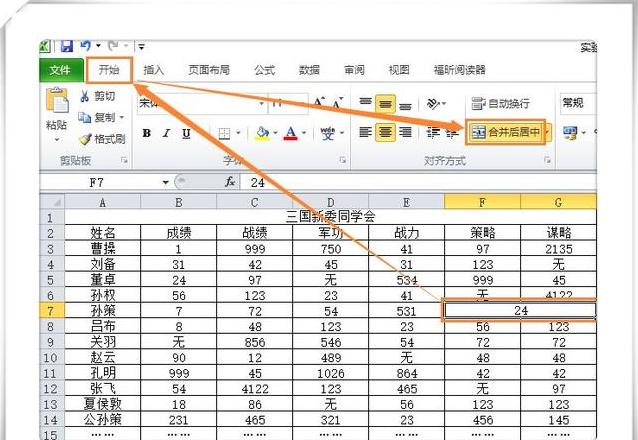Open the 文件 tab

coord(61,70)
